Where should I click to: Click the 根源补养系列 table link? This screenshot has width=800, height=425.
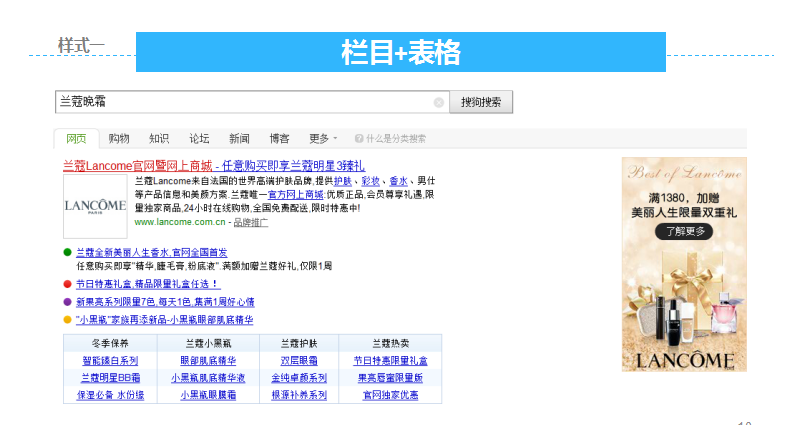pyautogui.click(x=299, y=395)
